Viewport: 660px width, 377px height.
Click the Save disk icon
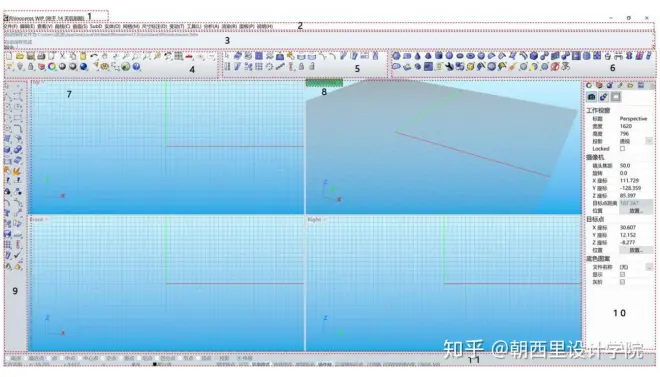[x=30, y=56]
